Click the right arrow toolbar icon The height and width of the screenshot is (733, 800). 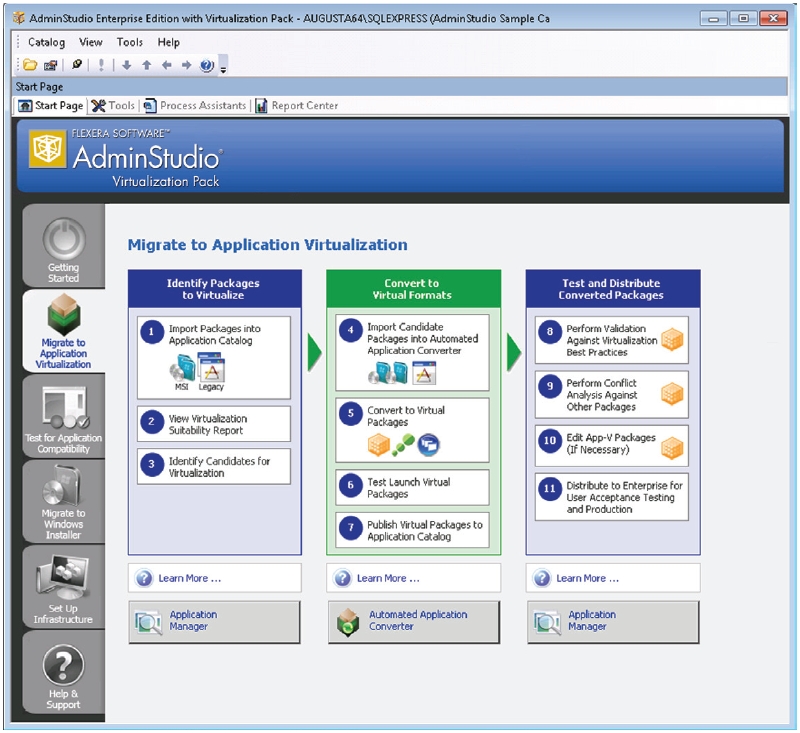(x=185, y=65)
